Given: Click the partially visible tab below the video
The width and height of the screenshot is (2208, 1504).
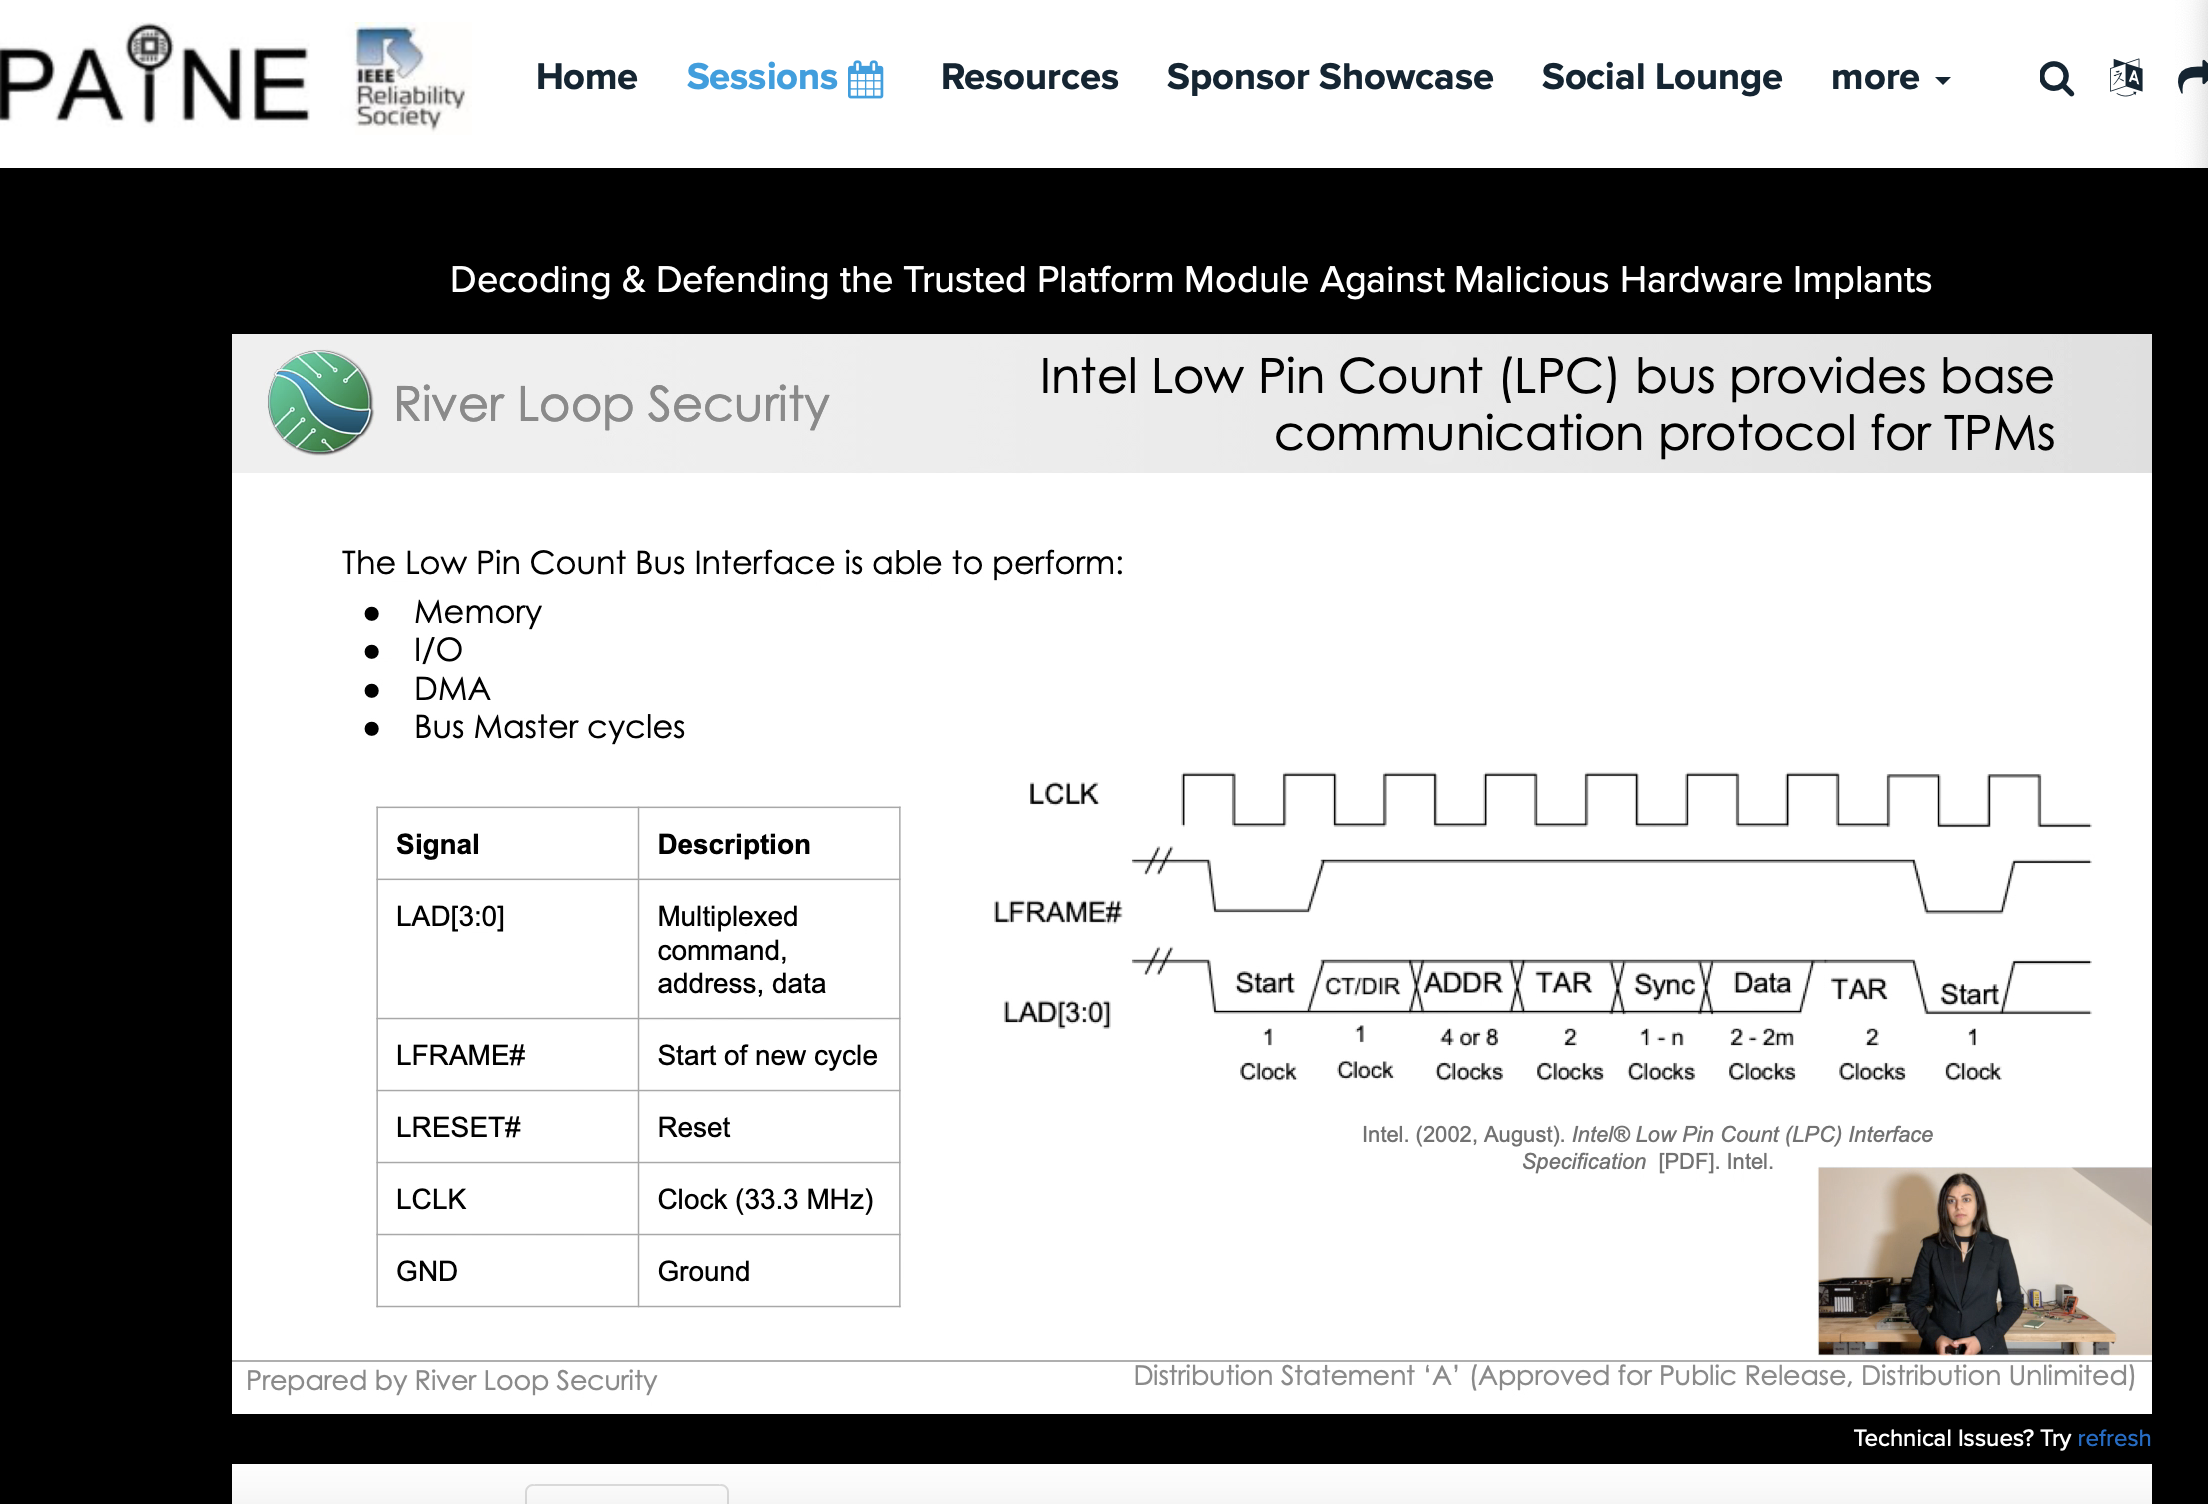Looking at the screenshot, I should pos(627,1494).
